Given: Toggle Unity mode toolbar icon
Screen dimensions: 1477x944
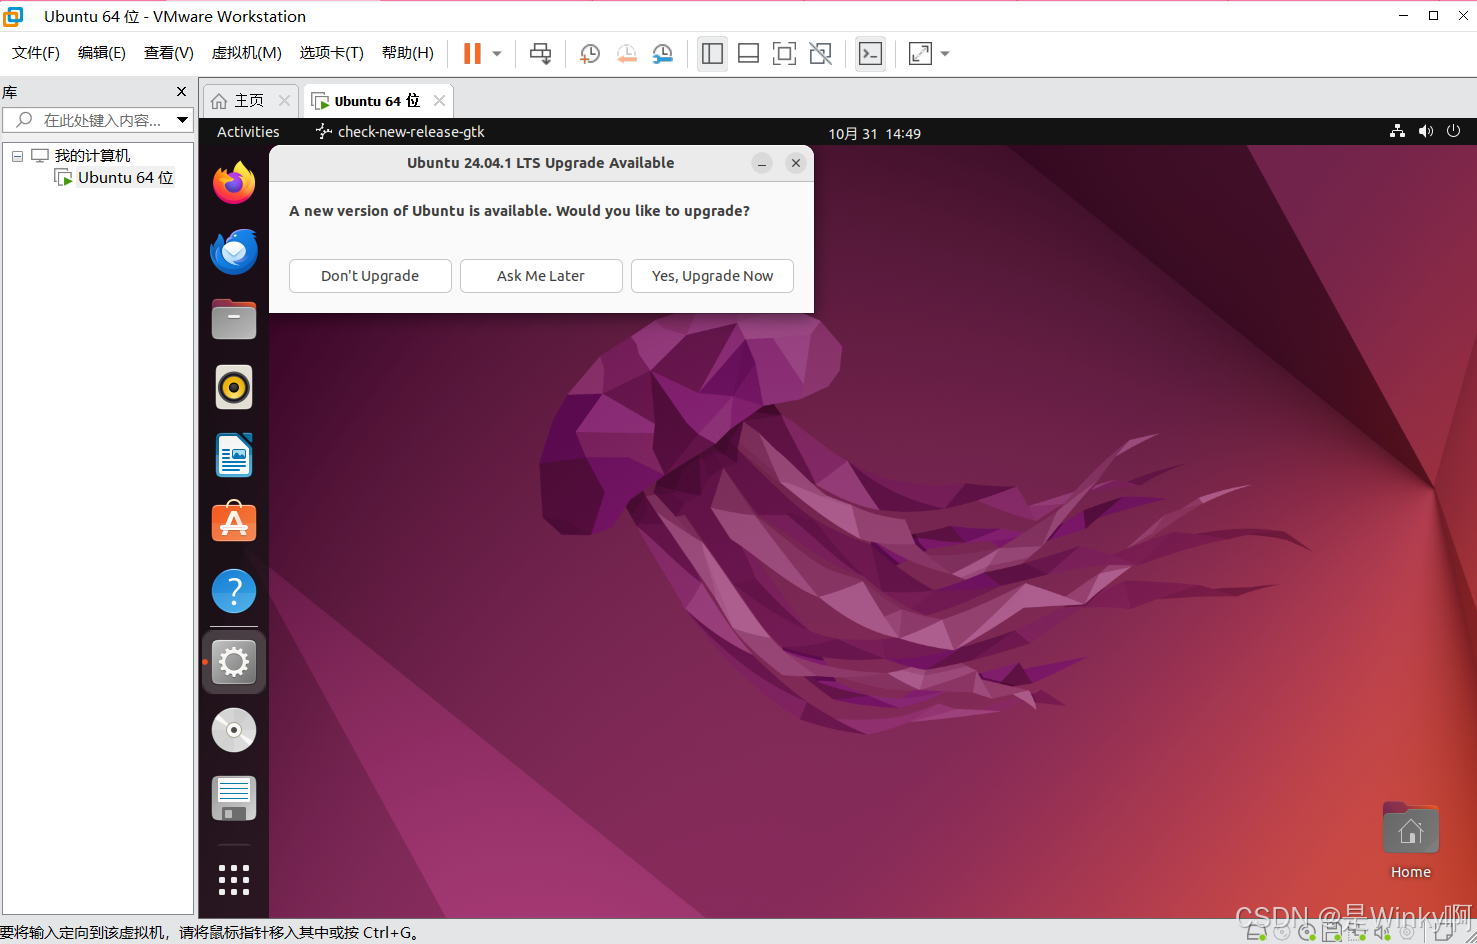Looking at the screenshot, I should click(x=821, y=54).
